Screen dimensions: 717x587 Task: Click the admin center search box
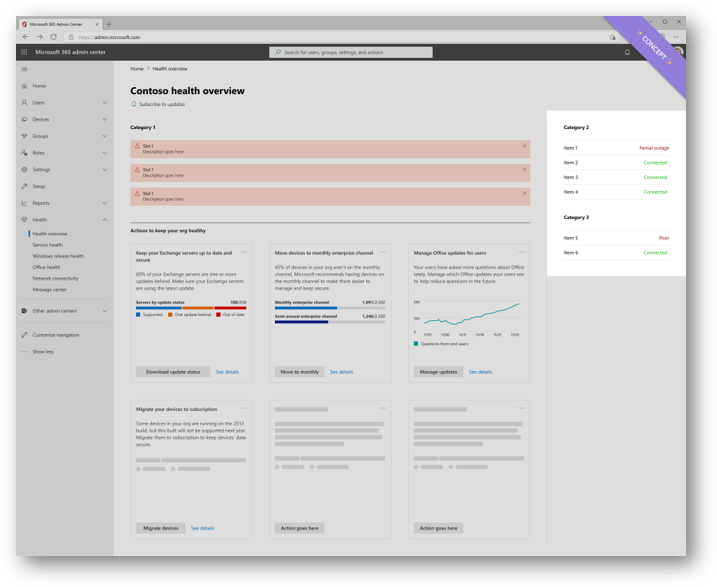click(x=351, y=52)
